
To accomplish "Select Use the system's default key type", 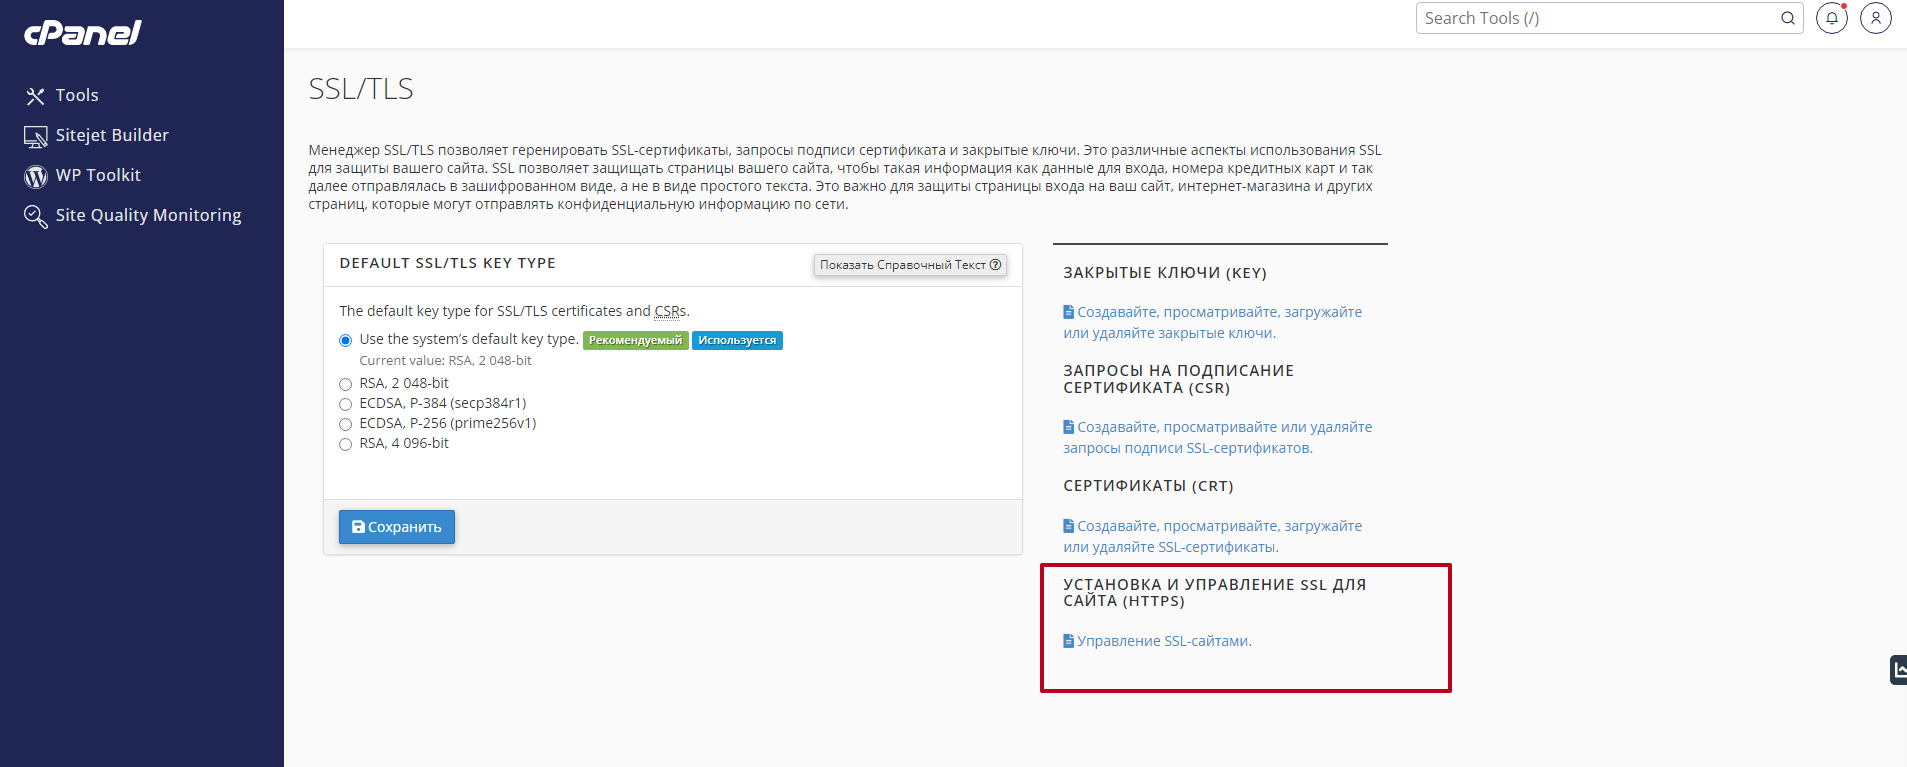I will (x=346, y=340).
